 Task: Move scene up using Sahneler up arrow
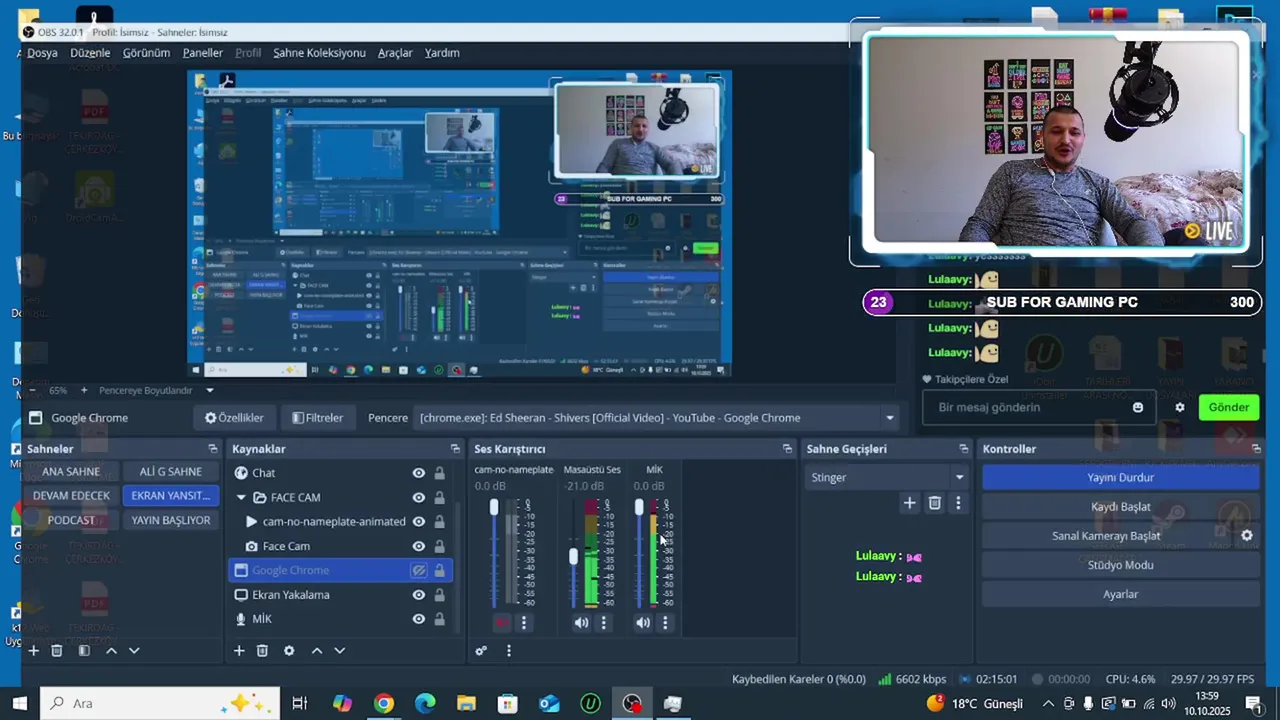[111, 650]
